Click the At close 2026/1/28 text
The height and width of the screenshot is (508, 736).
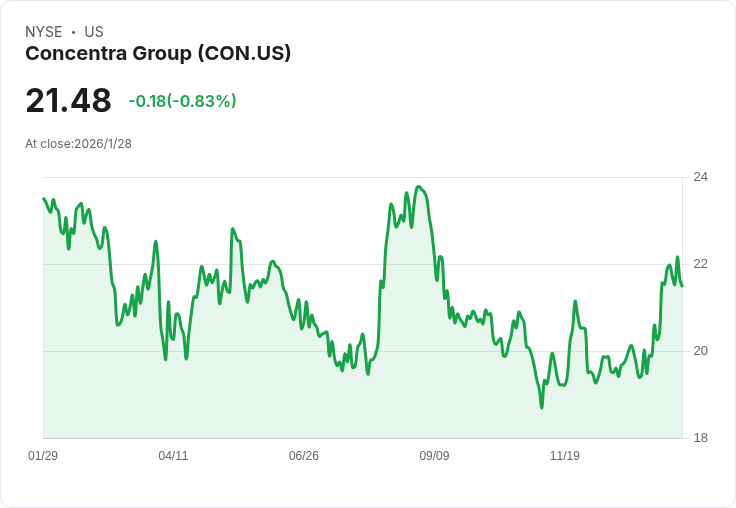[x=78, y=143]
